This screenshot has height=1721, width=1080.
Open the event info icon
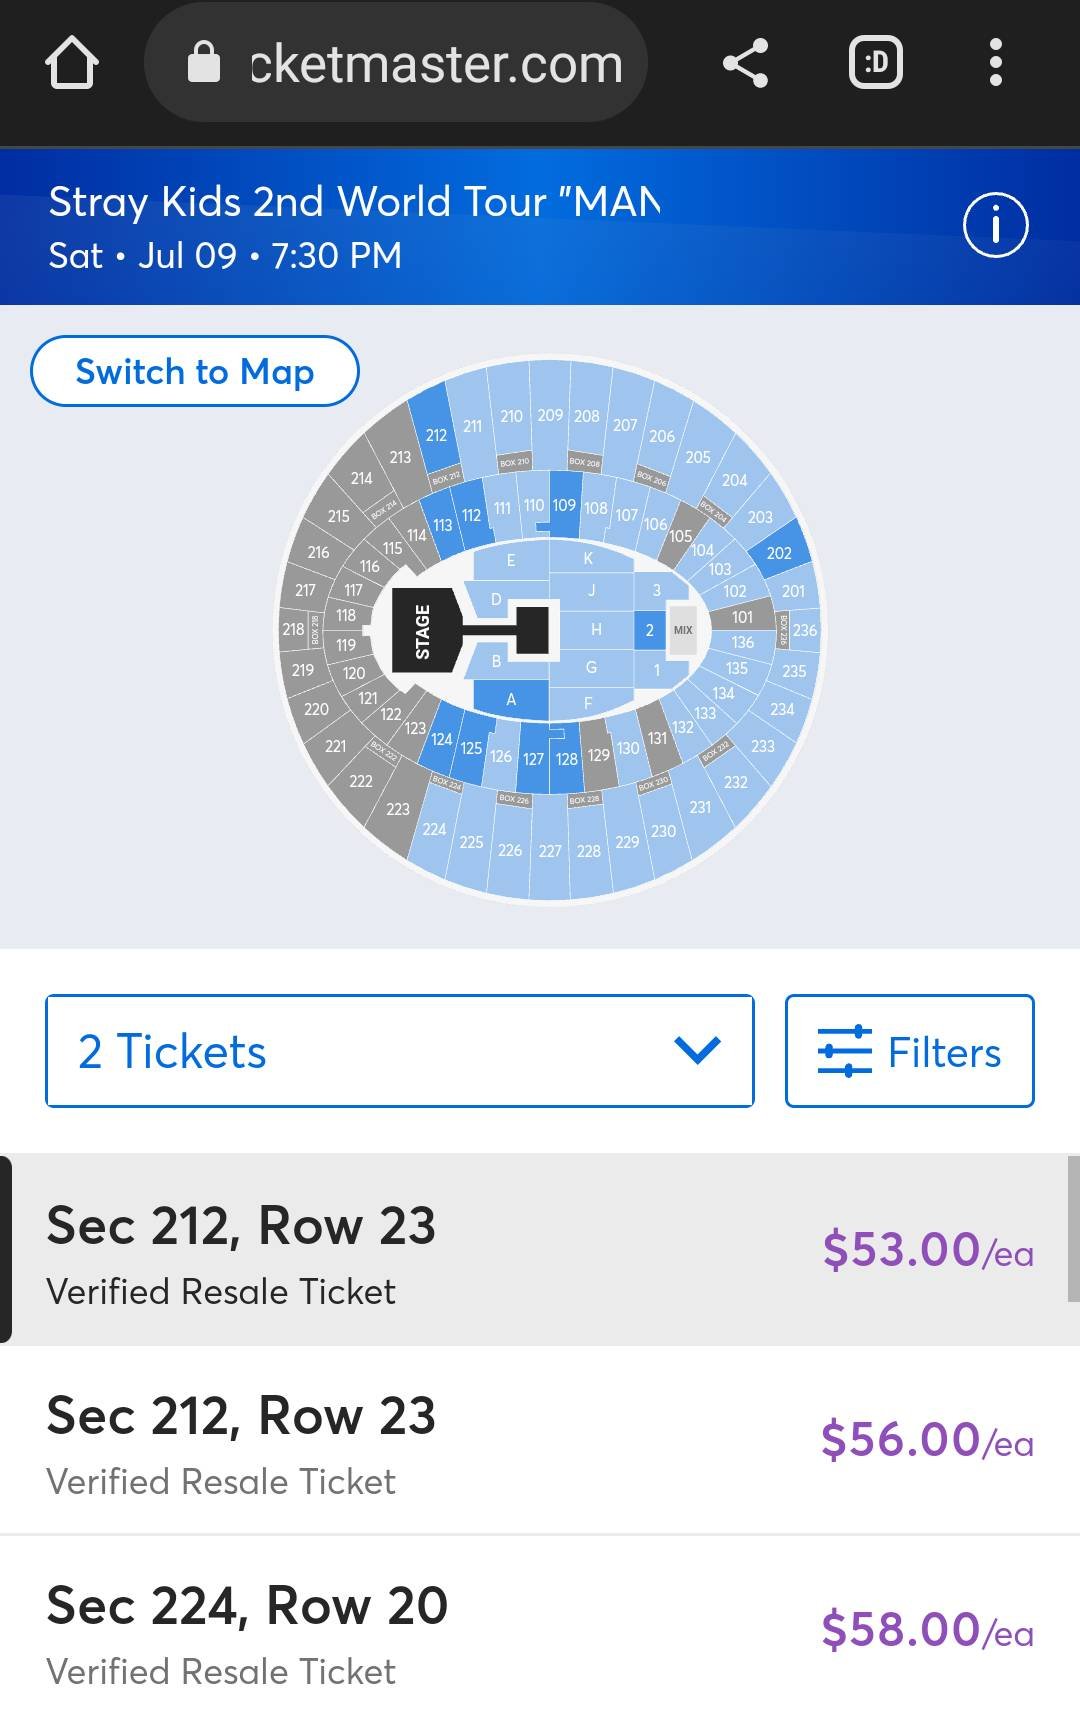[x=995, y=226]
